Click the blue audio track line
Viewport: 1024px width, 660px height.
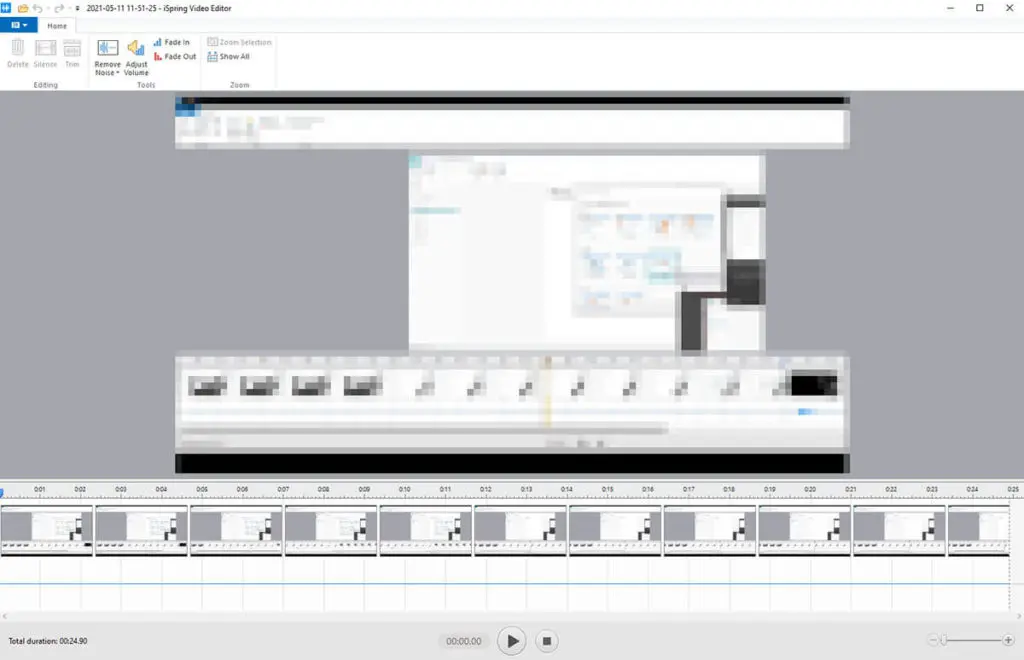[x=505, y=583]
